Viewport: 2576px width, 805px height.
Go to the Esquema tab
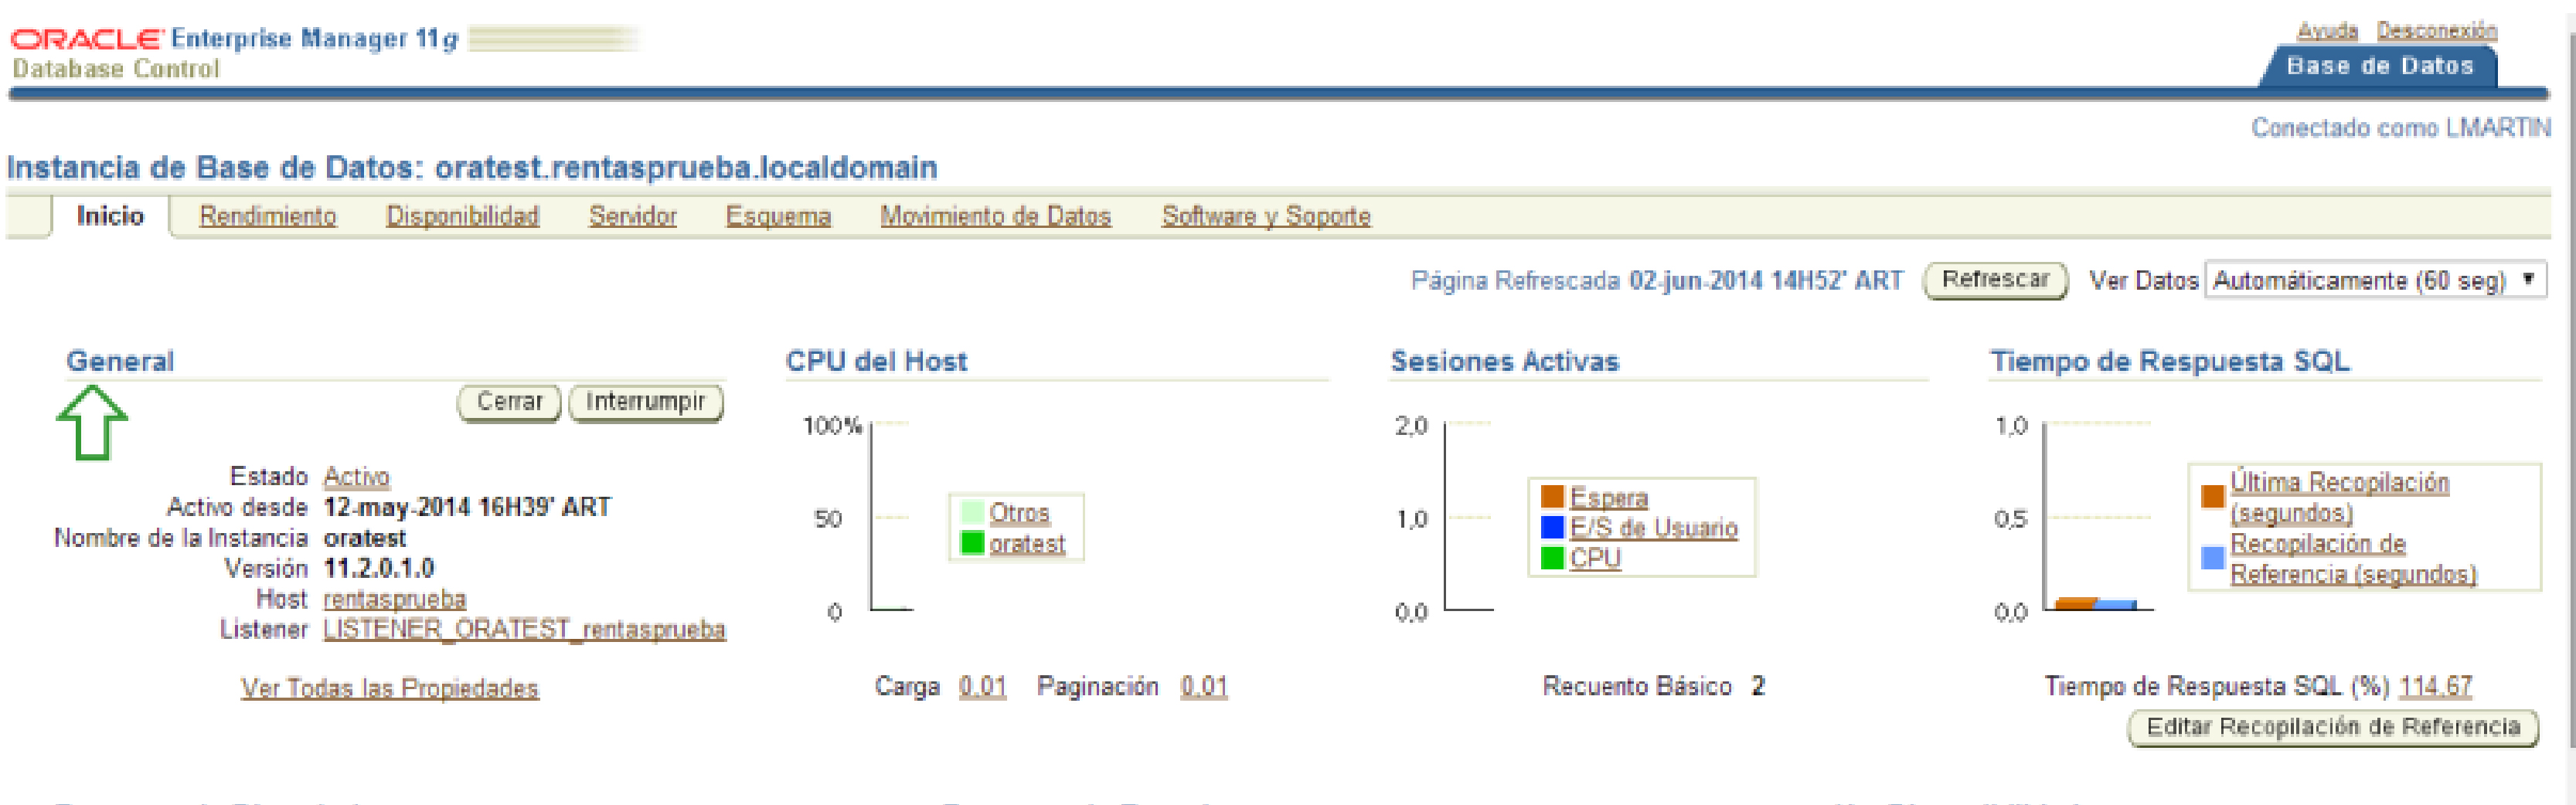point(778,216)
